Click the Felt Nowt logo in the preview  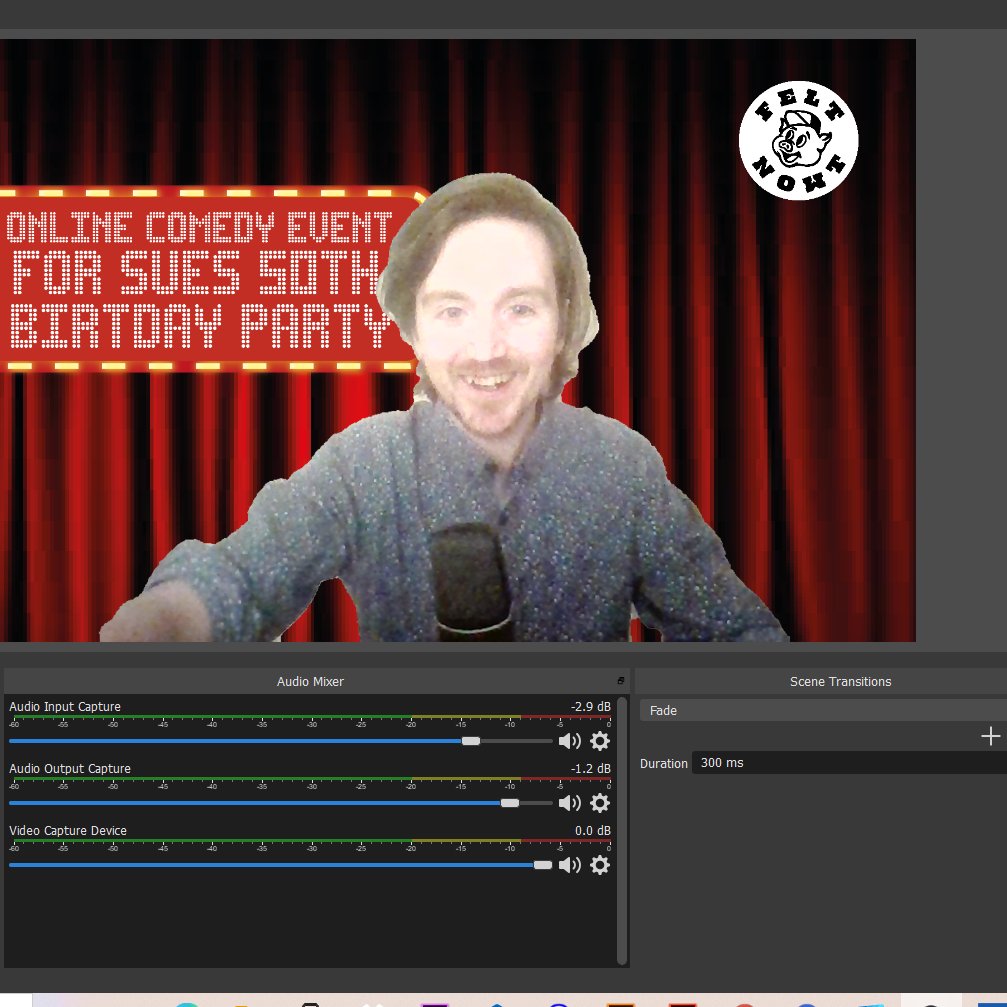798,141
